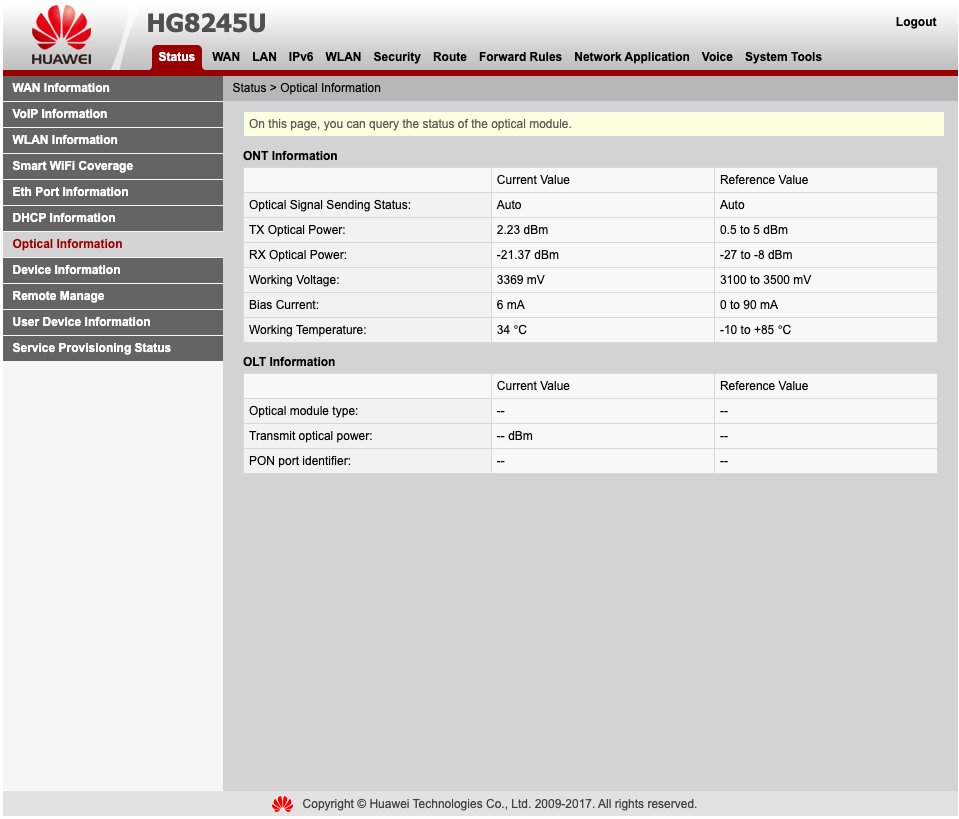Open Eth Port Information
Screen dimensions: 959x819
click(113, 192)
